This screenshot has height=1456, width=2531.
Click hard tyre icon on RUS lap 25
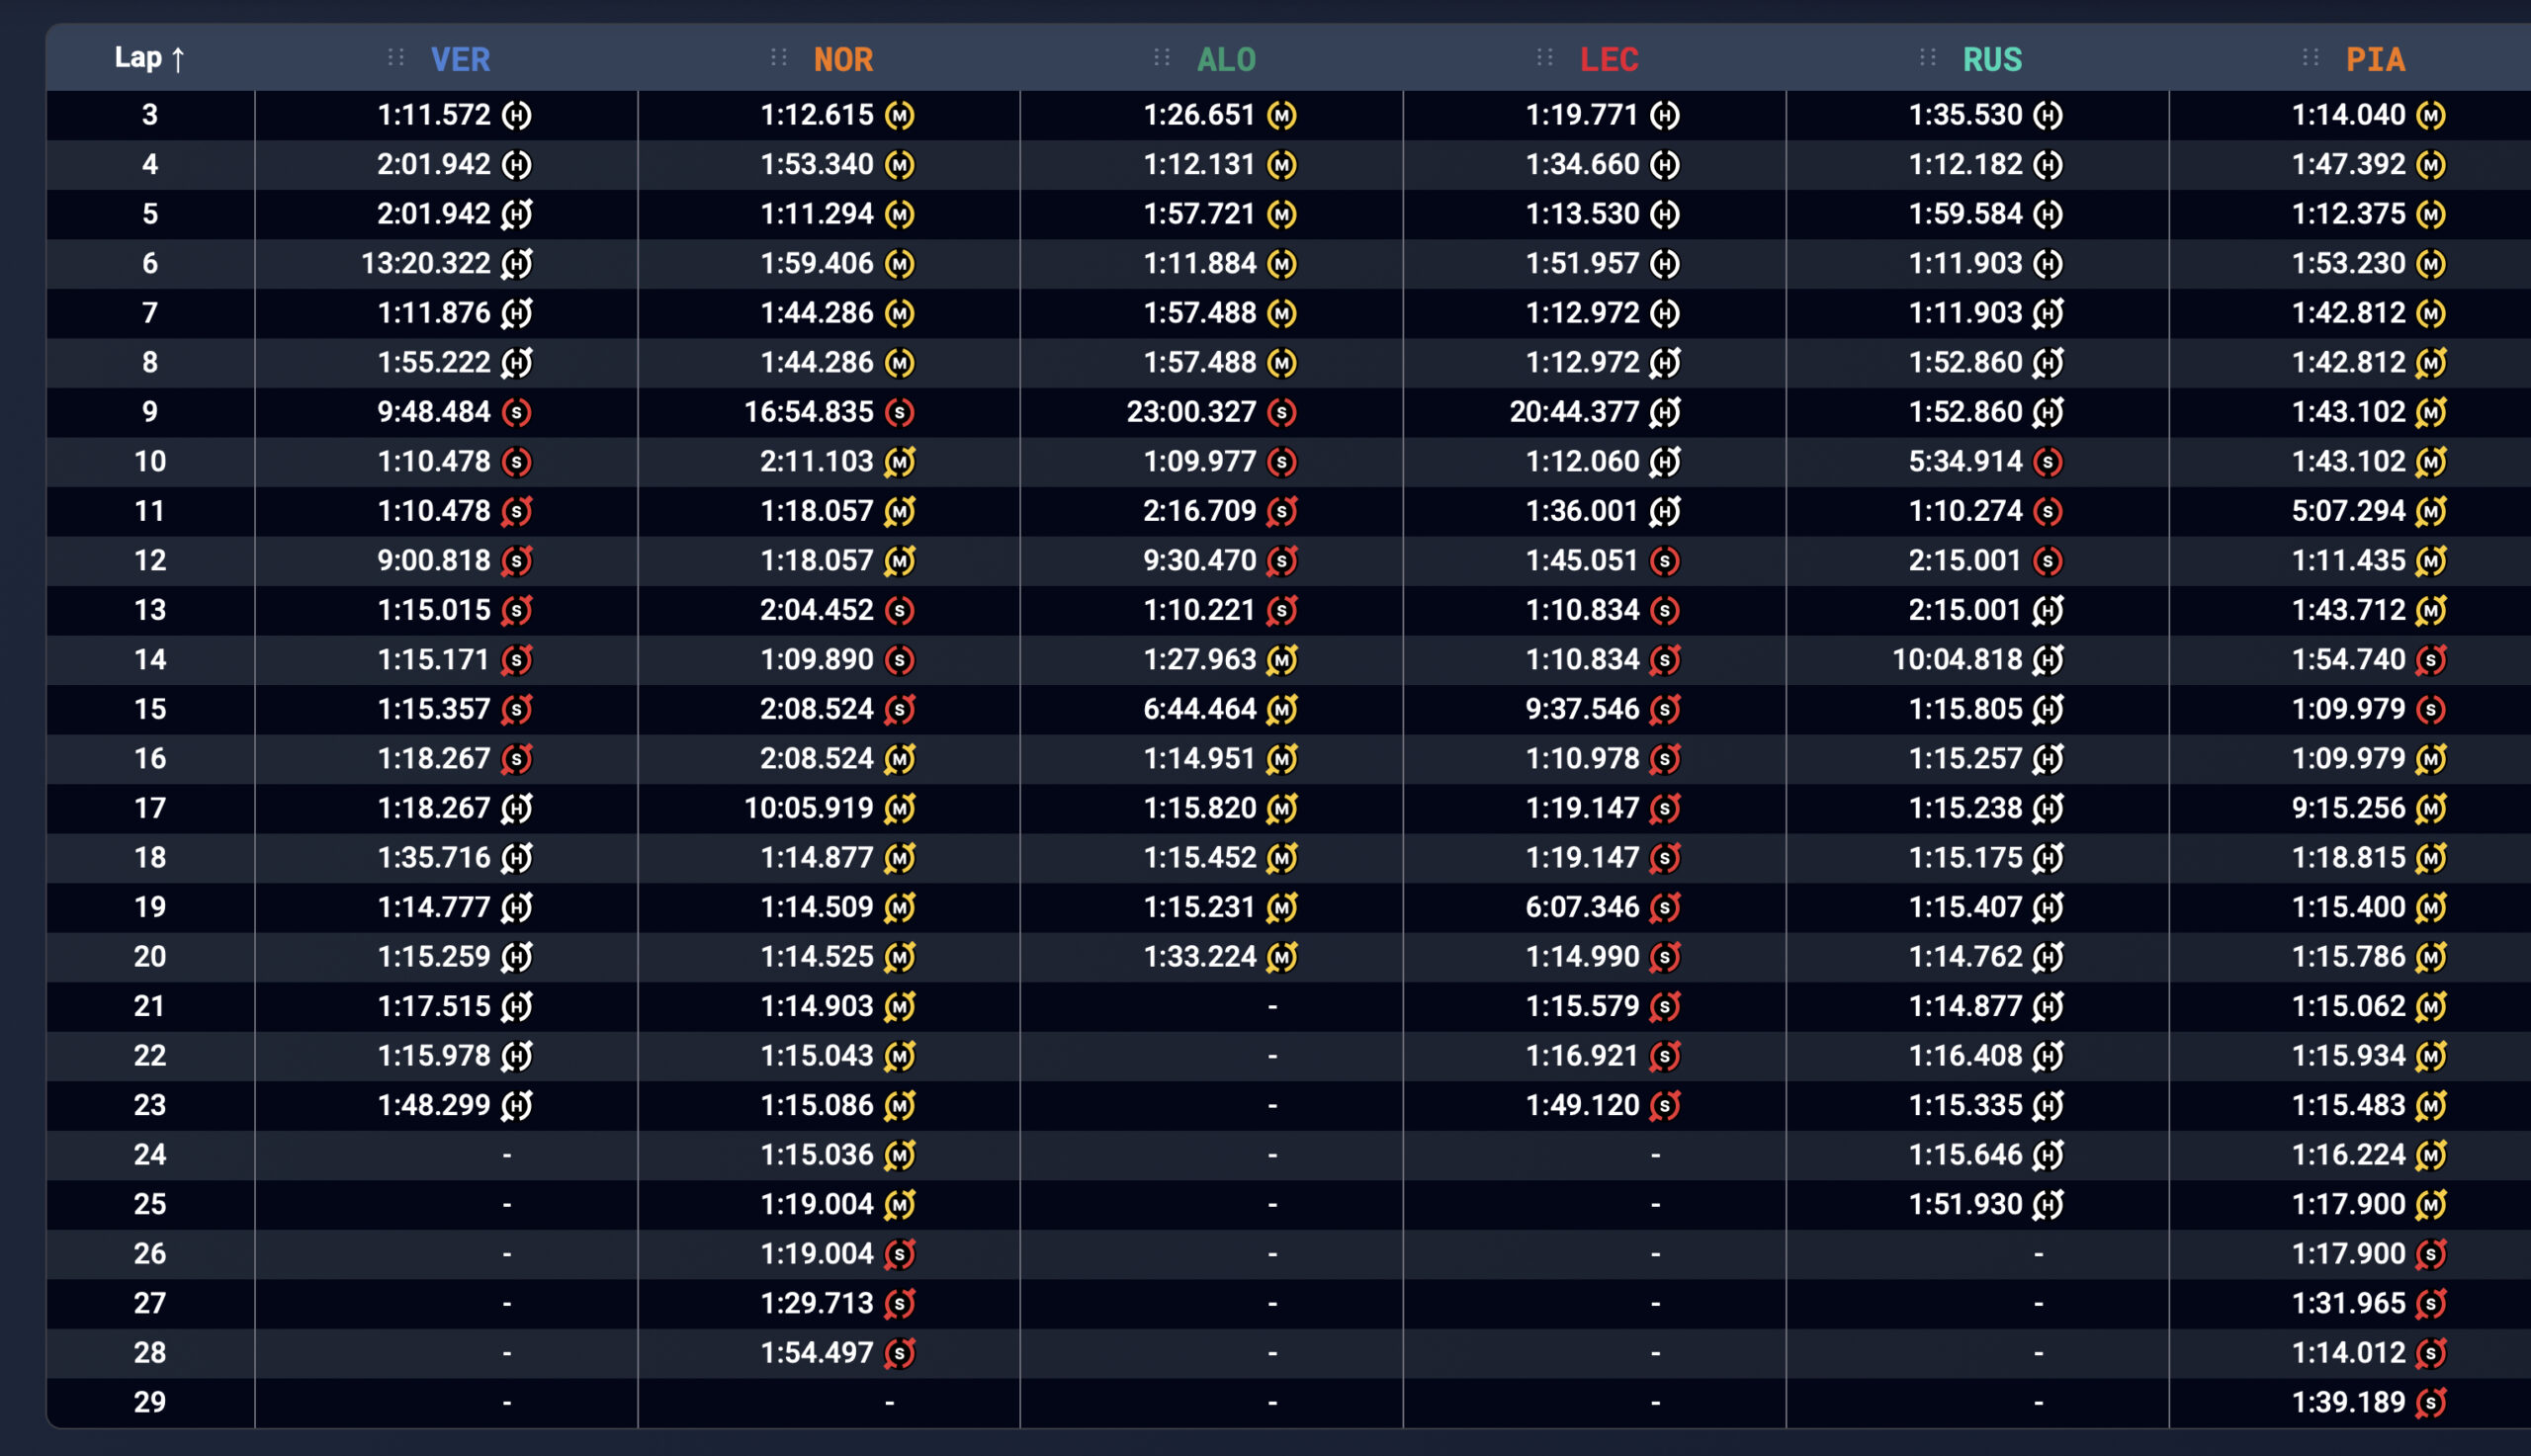tap(2047, 1204)
